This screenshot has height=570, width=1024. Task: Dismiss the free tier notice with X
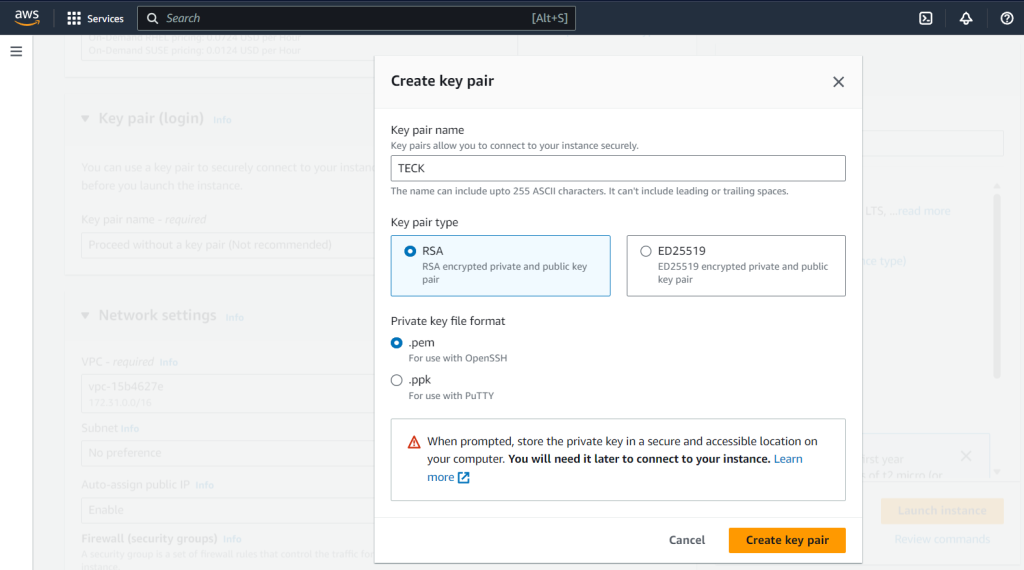click(965, 456)
